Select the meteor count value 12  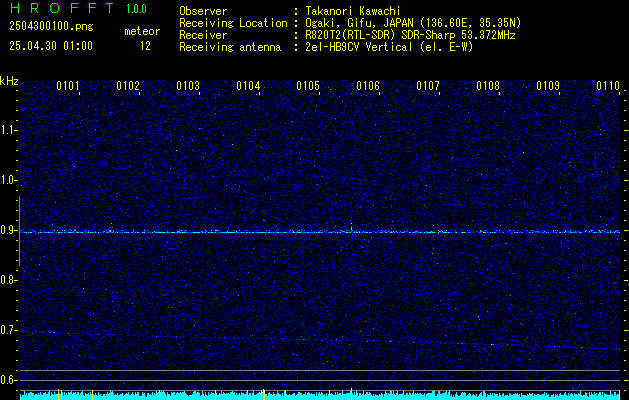(x=145, y=46)
